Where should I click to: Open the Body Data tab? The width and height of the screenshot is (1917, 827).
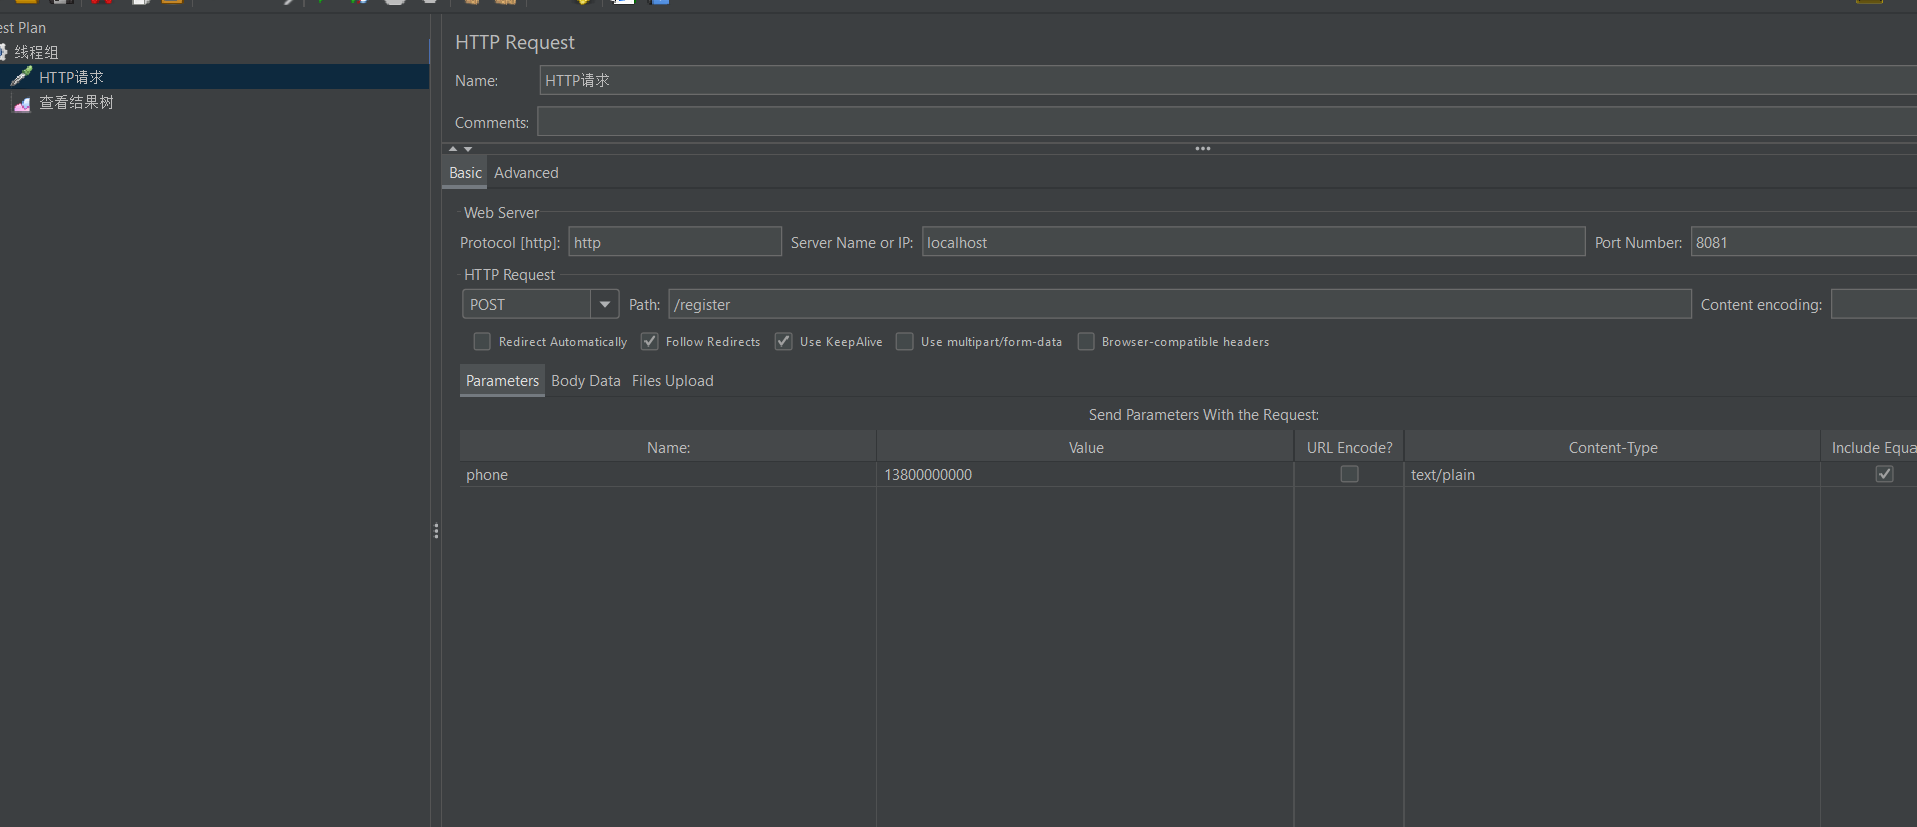click(586, 381)
